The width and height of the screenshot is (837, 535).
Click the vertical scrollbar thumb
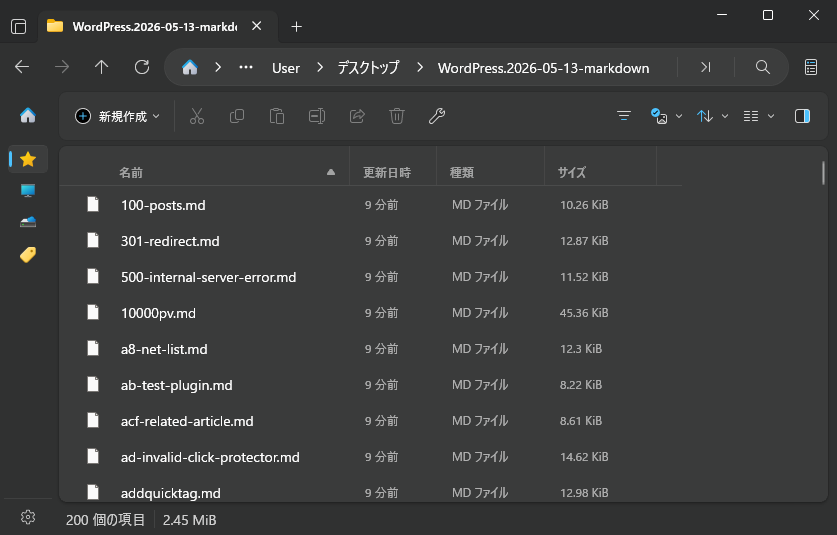pos(823,173)
